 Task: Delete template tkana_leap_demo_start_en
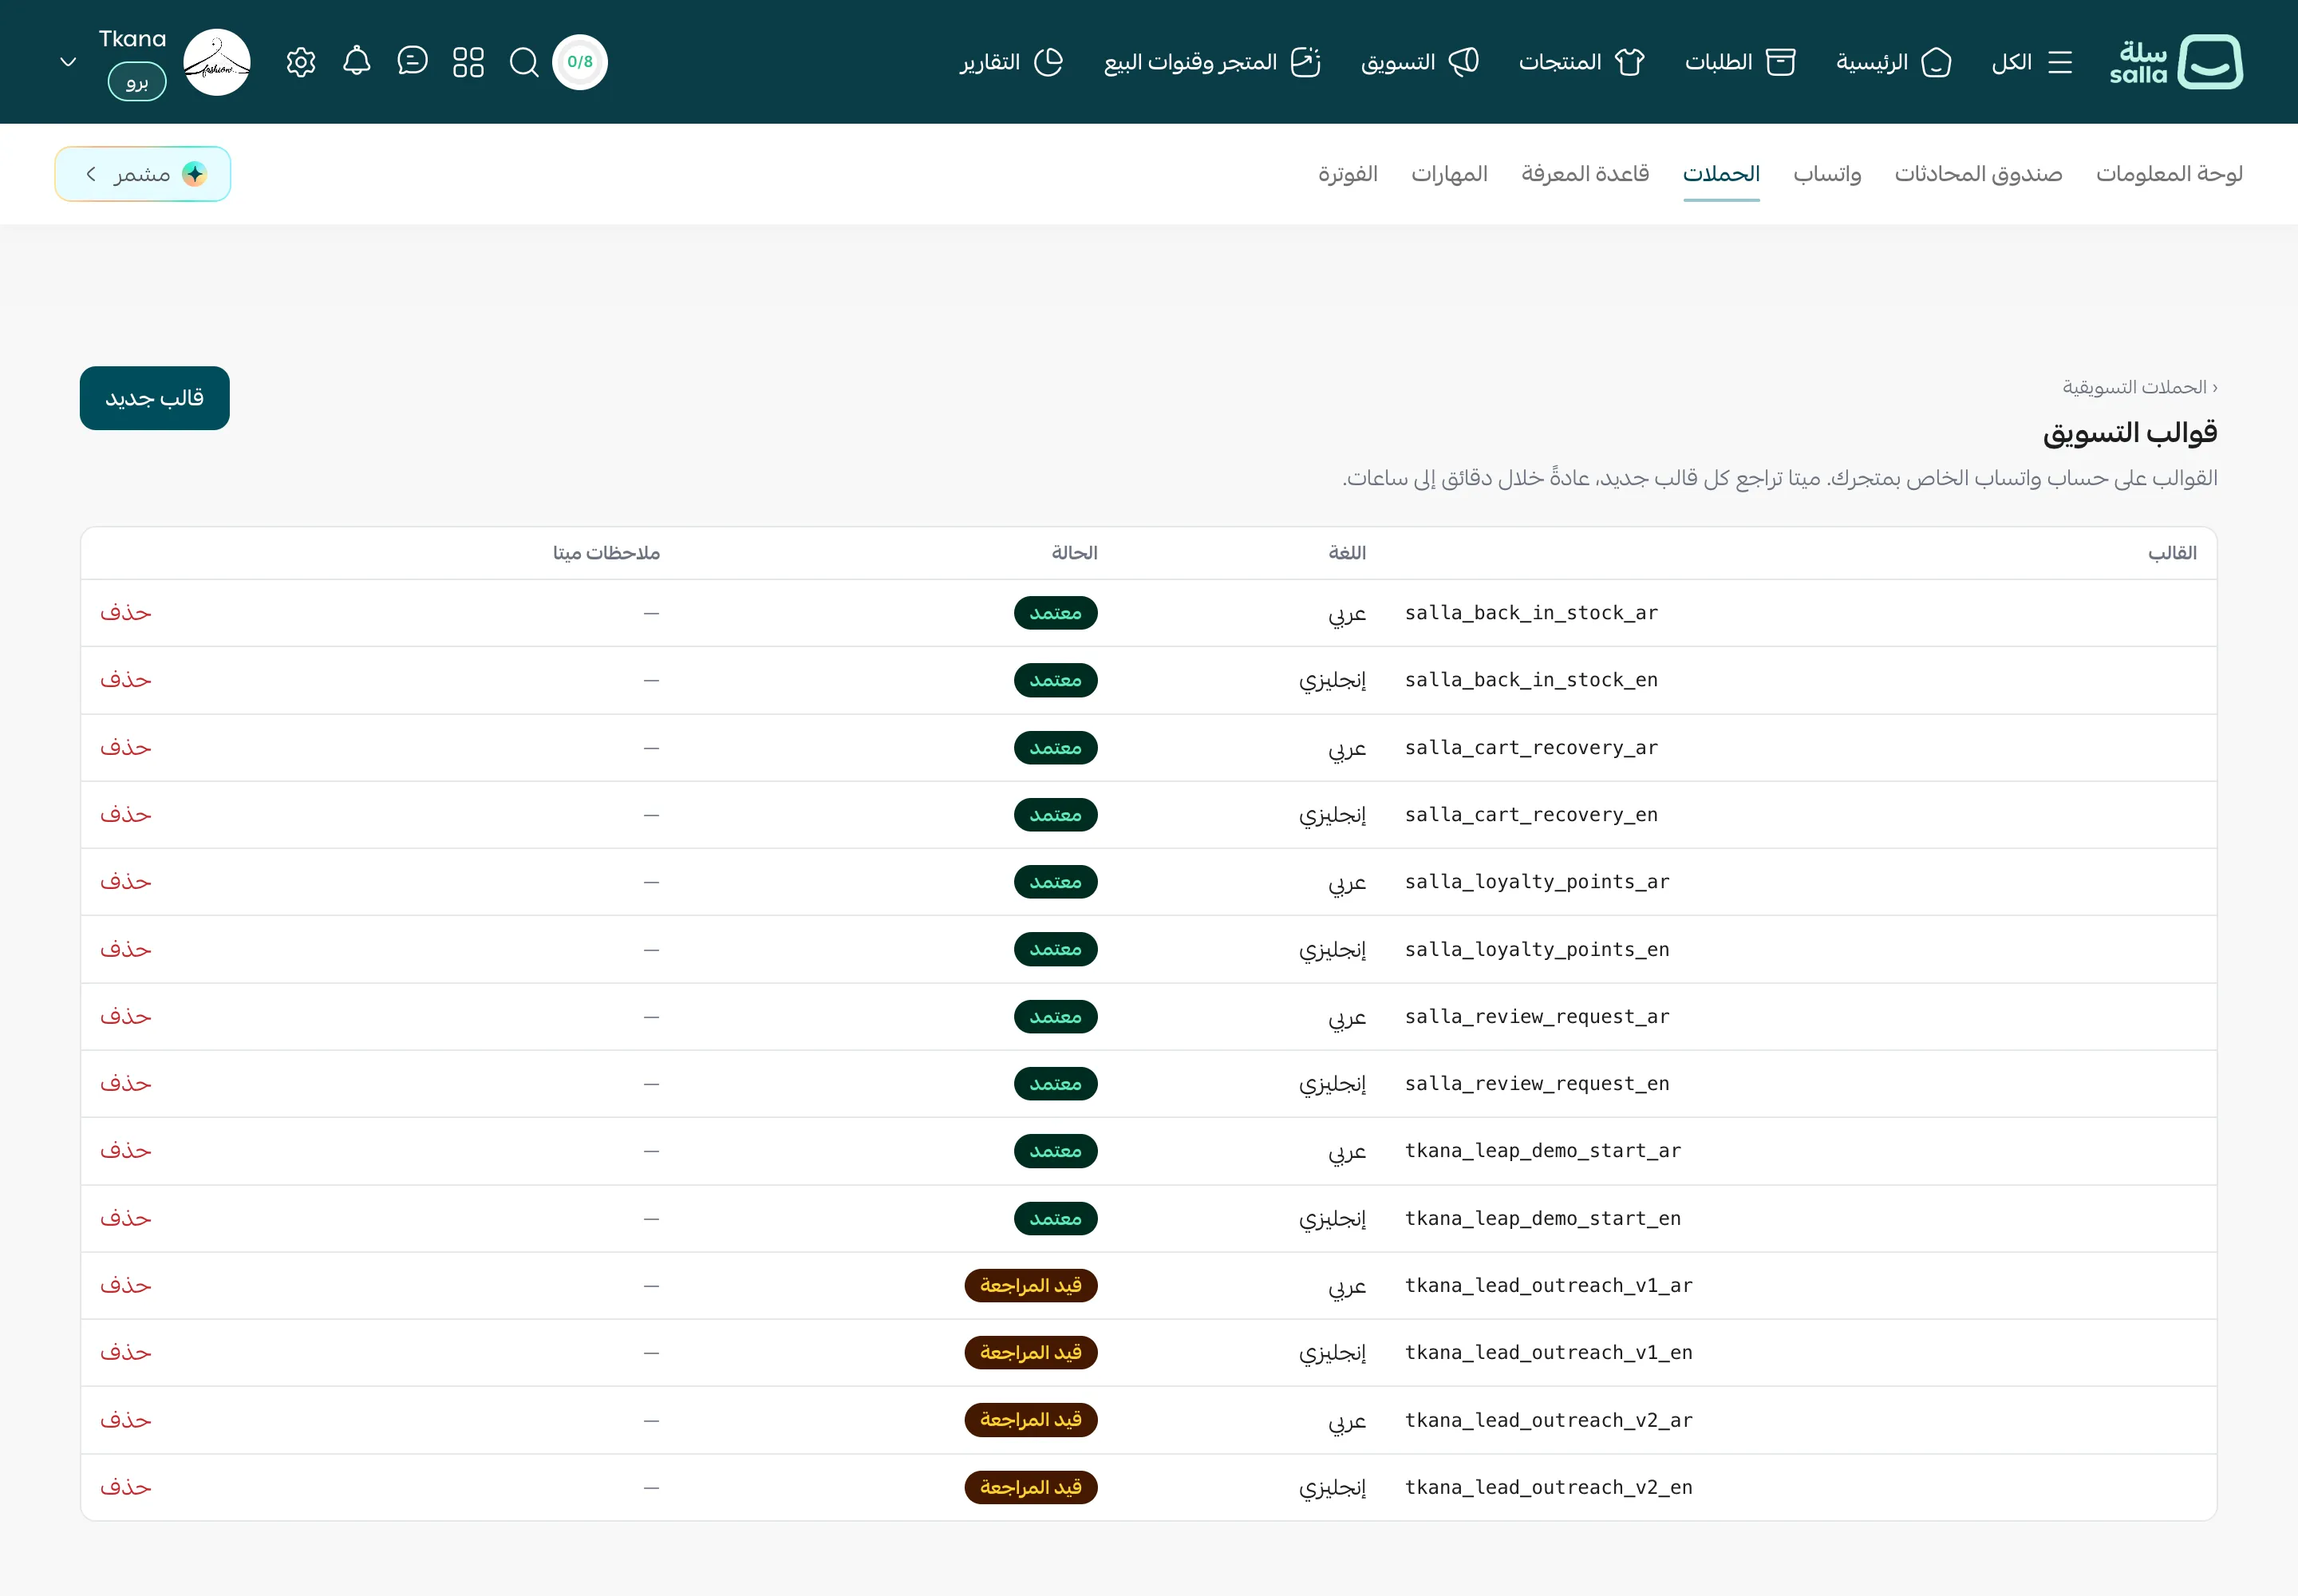126,1218
